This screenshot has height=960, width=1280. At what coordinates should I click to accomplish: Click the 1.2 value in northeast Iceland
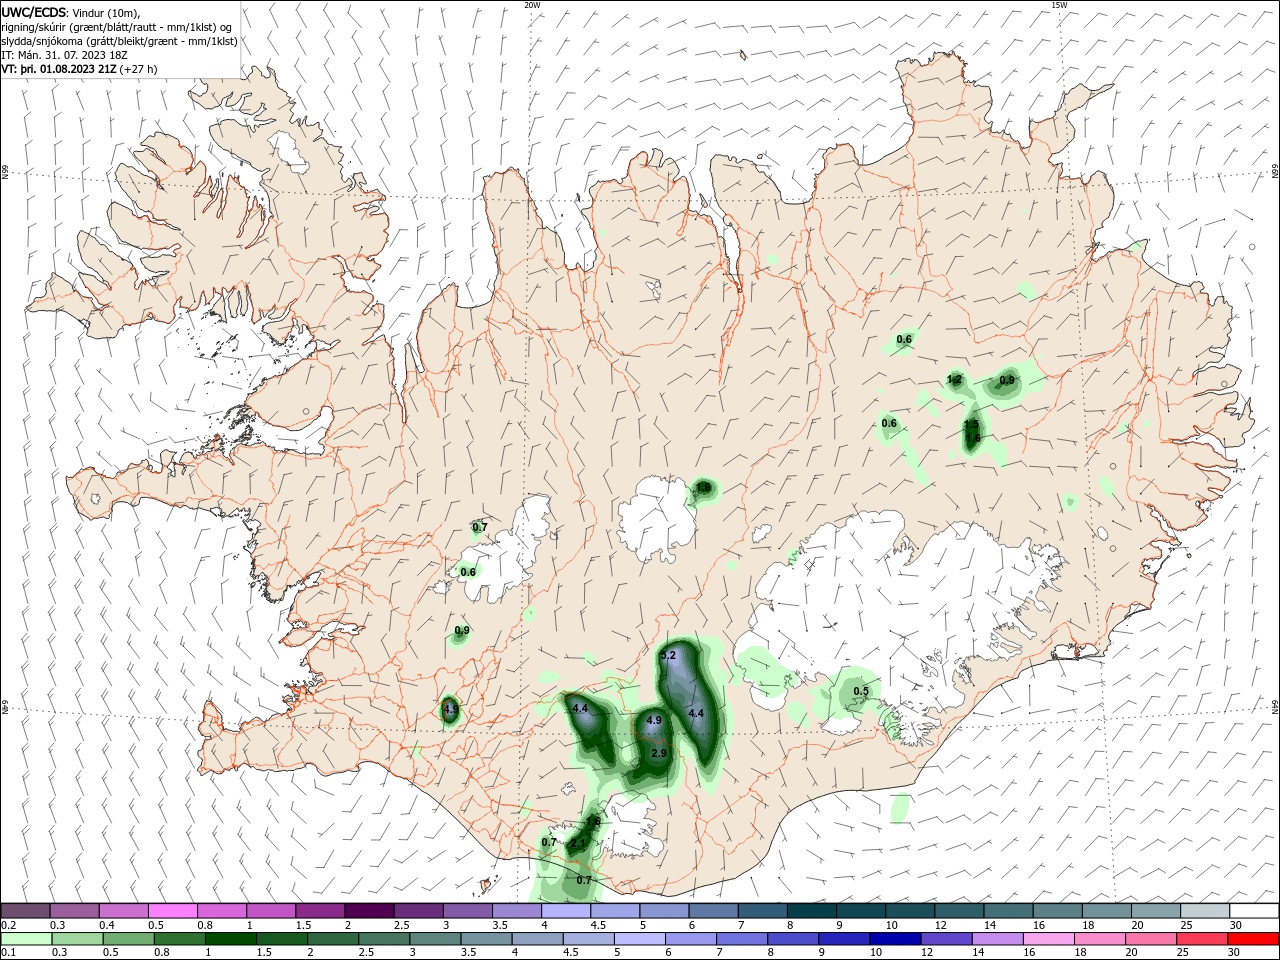click(954, 379)
